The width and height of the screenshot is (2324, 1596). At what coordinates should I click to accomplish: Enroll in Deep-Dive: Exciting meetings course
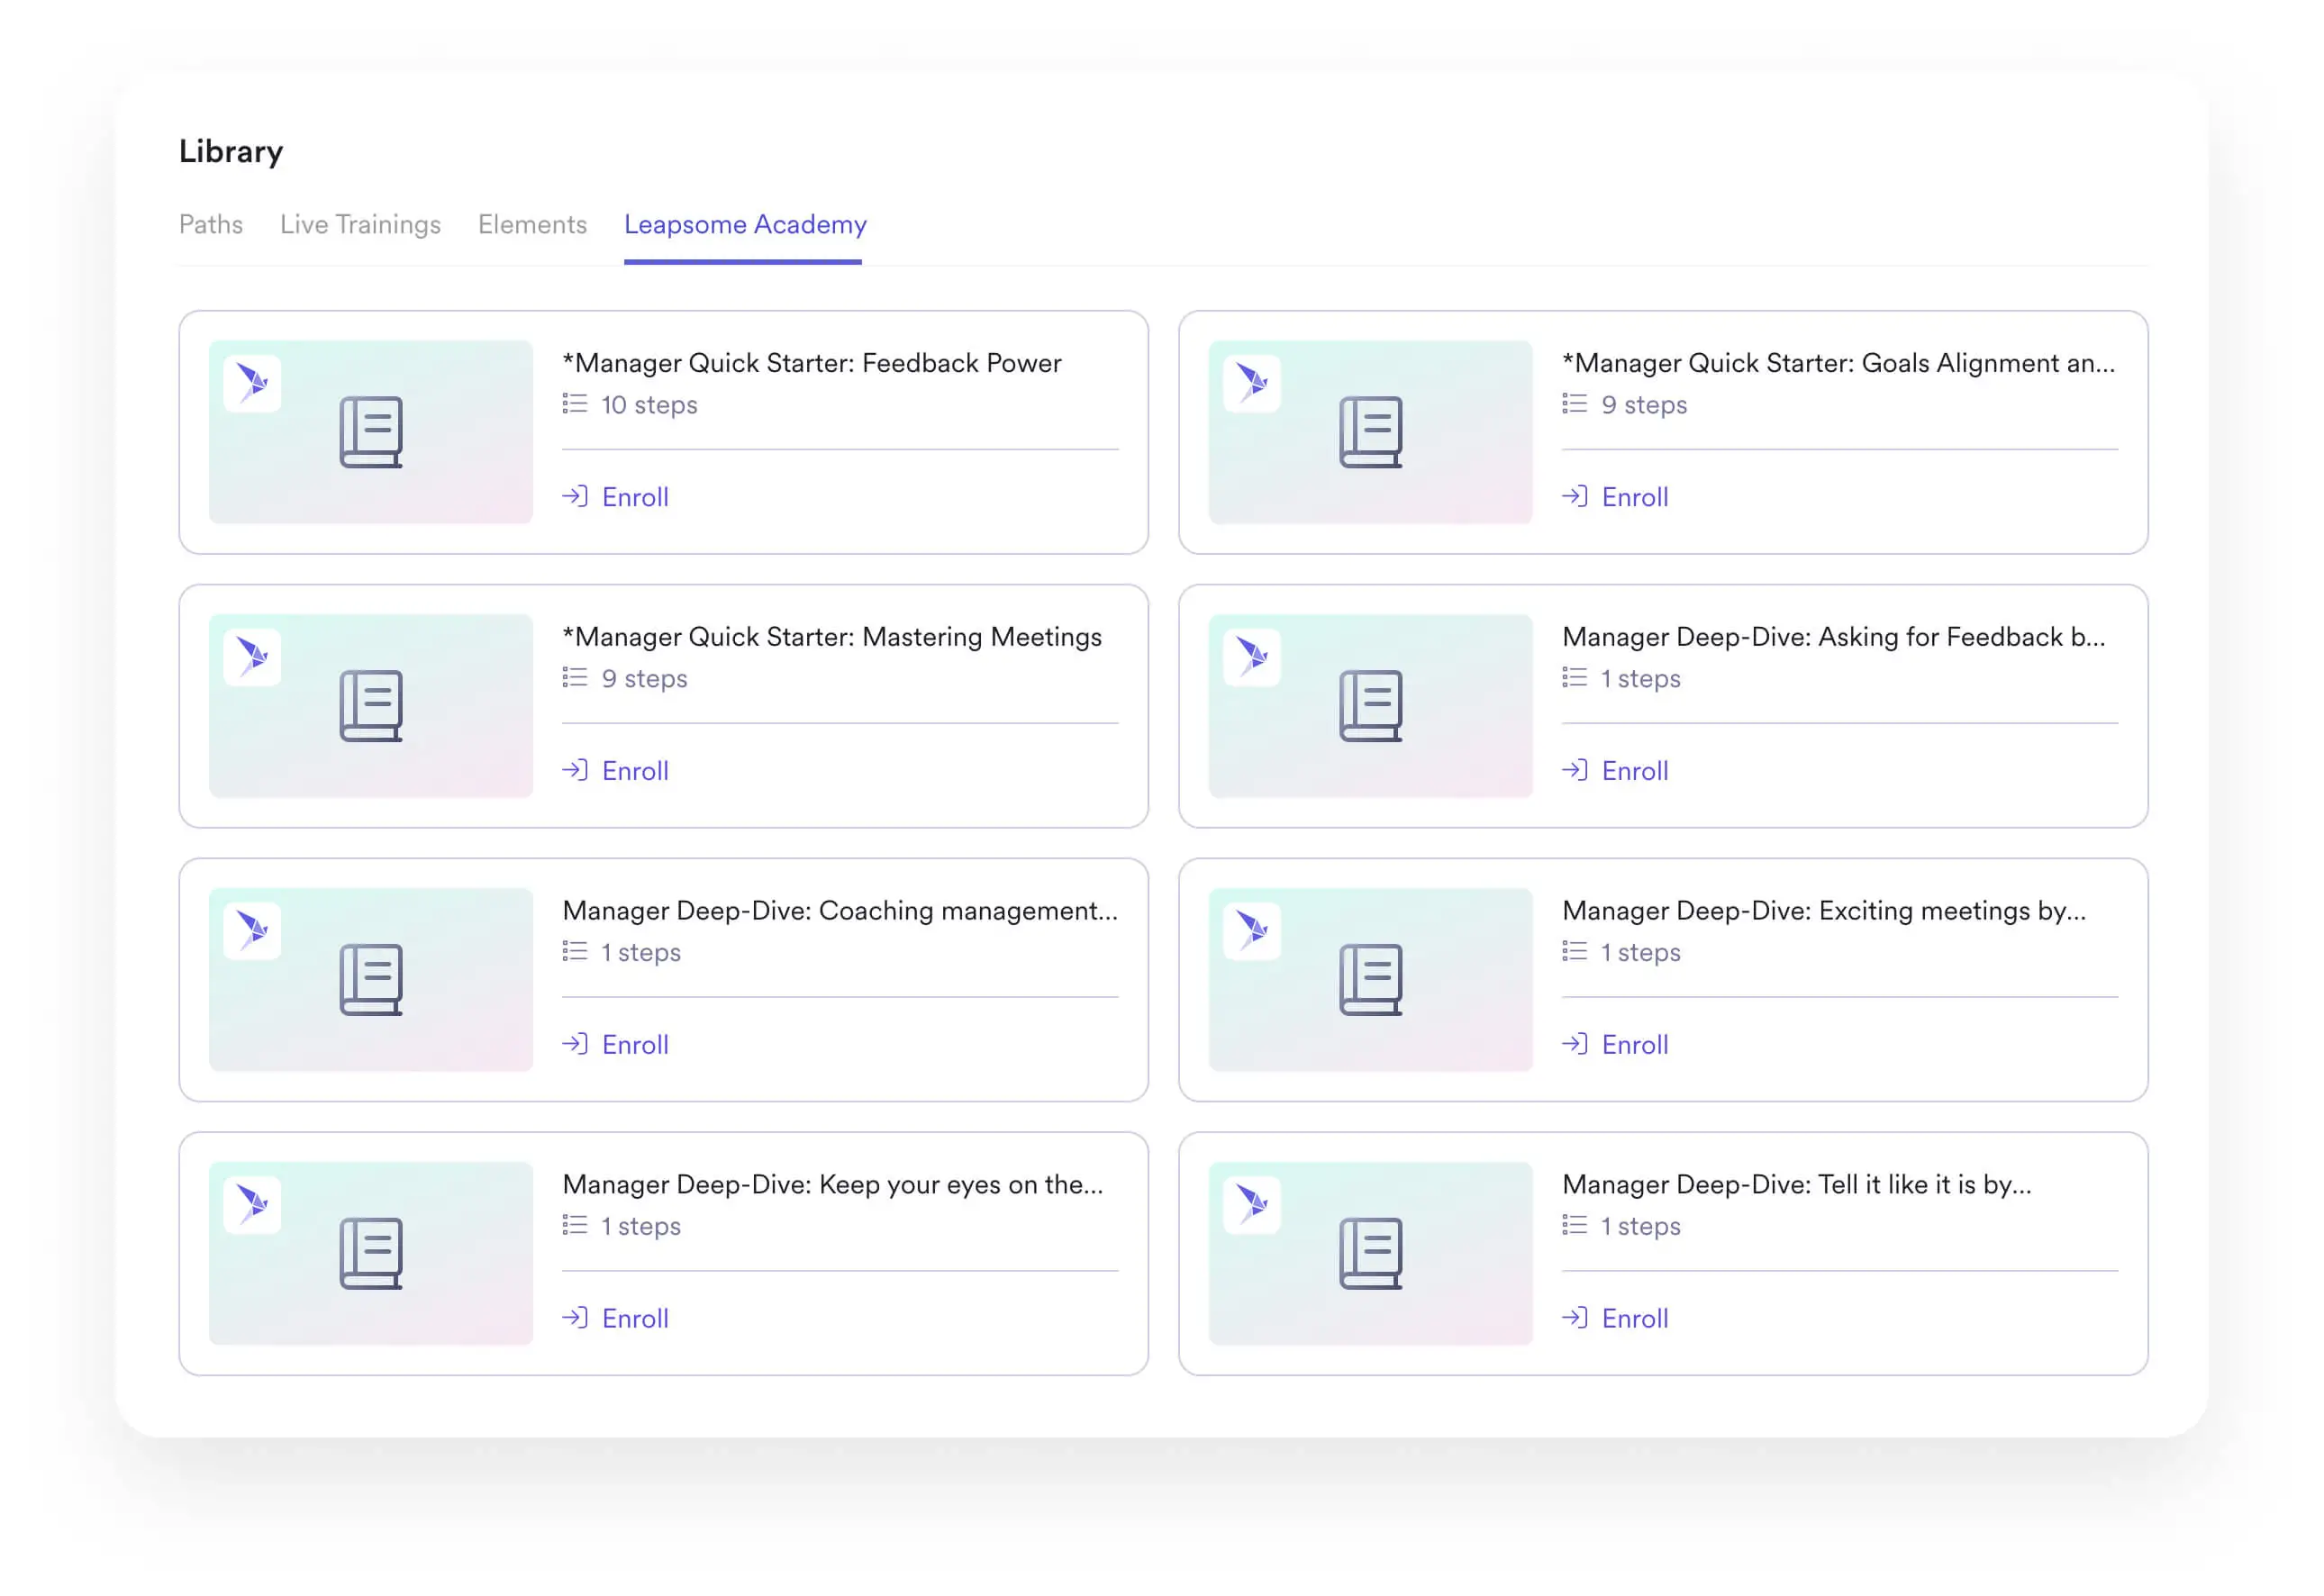(1616, 1045)
